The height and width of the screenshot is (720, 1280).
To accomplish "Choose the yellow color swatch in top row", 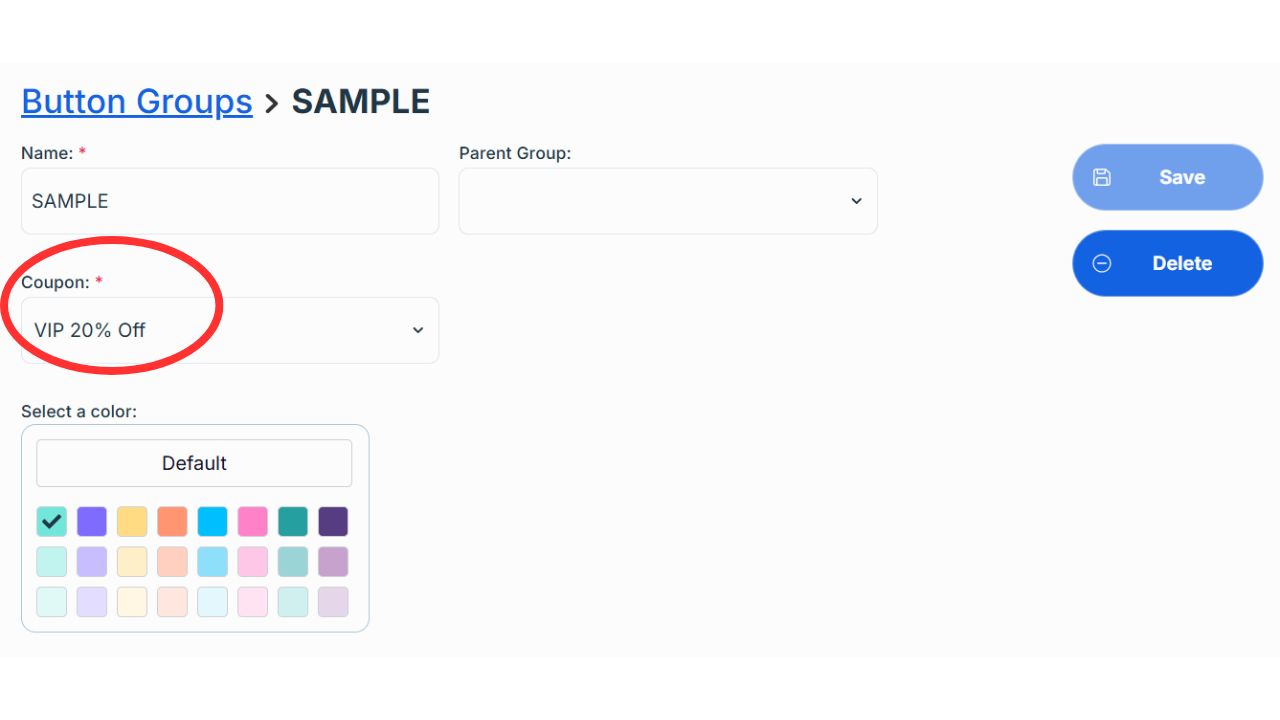I will coord(132,521).
